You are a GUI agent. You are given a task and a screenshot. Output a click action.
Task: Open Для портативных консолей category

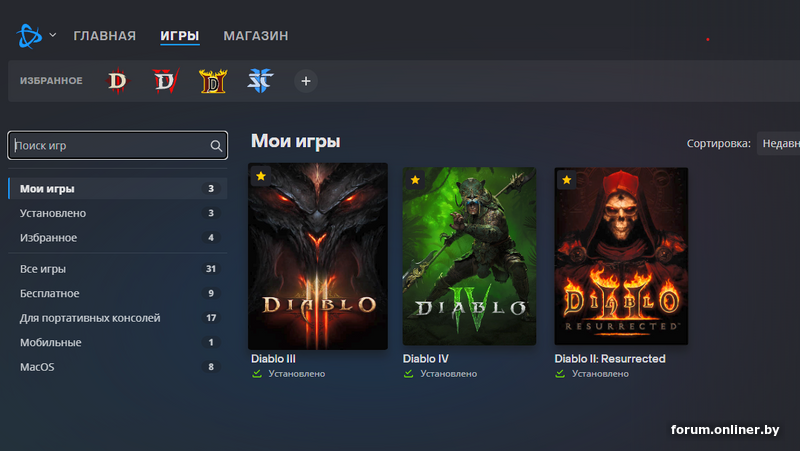118,317
